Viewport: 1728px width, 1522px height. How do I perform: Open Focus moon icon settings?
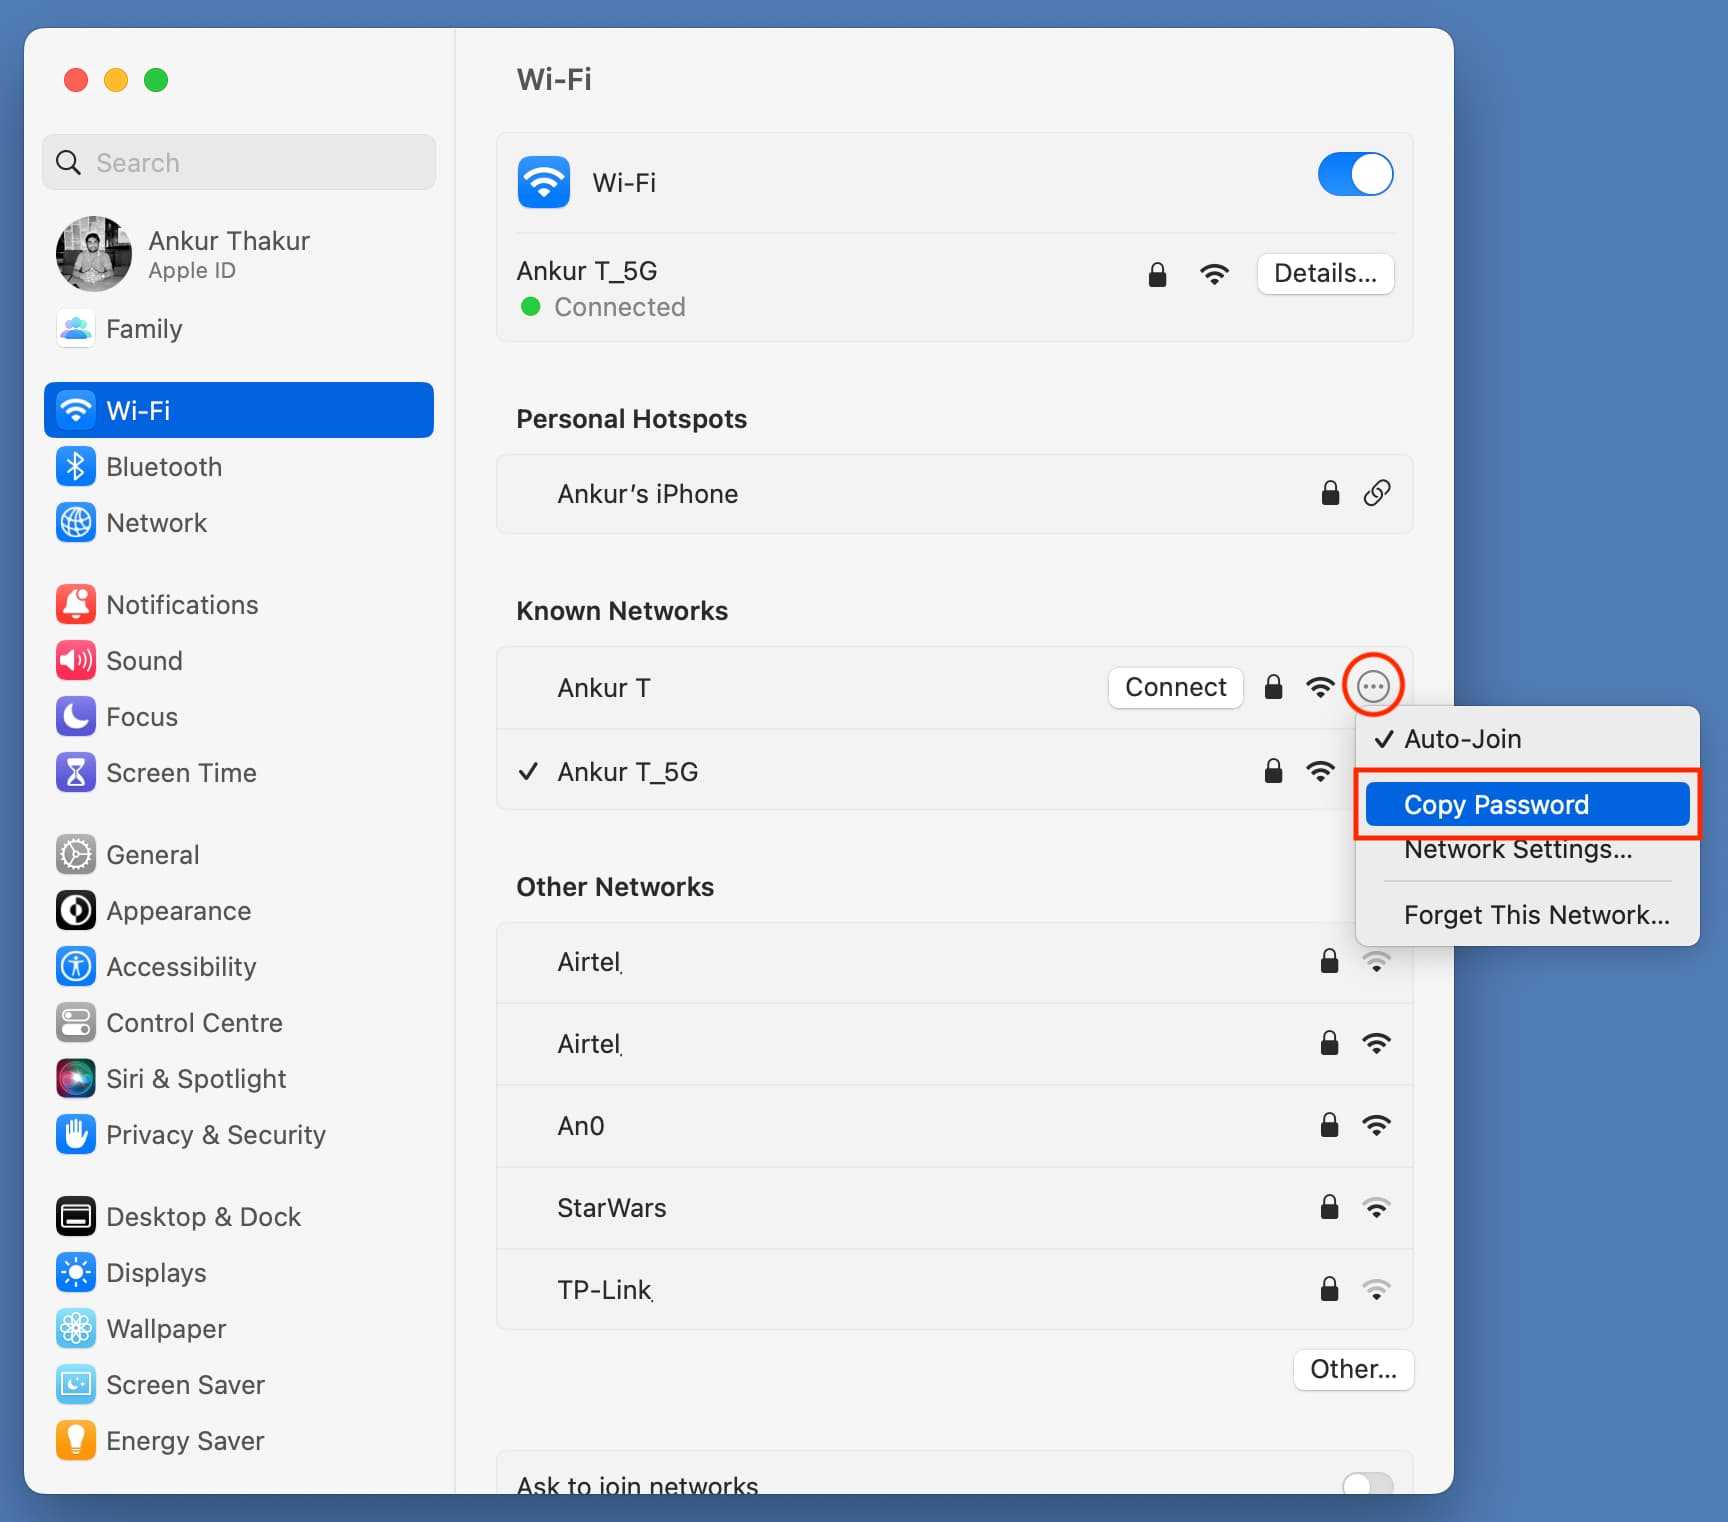coord(76,717)
